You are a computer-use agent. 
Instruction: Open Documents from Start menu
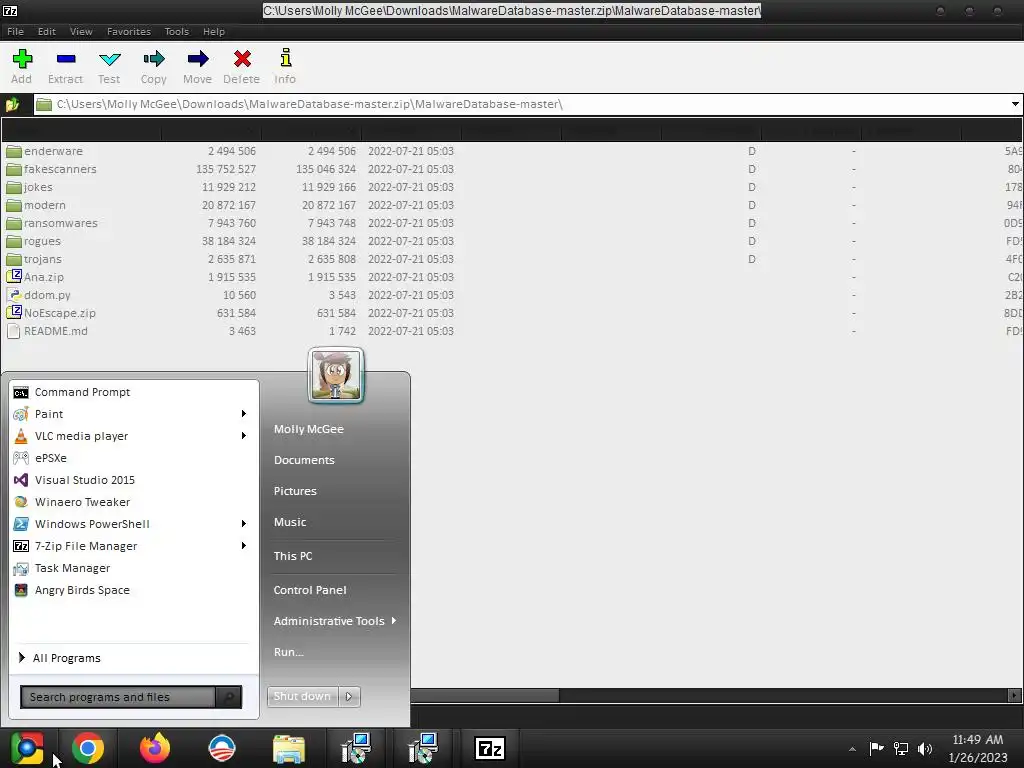point(304,460)
